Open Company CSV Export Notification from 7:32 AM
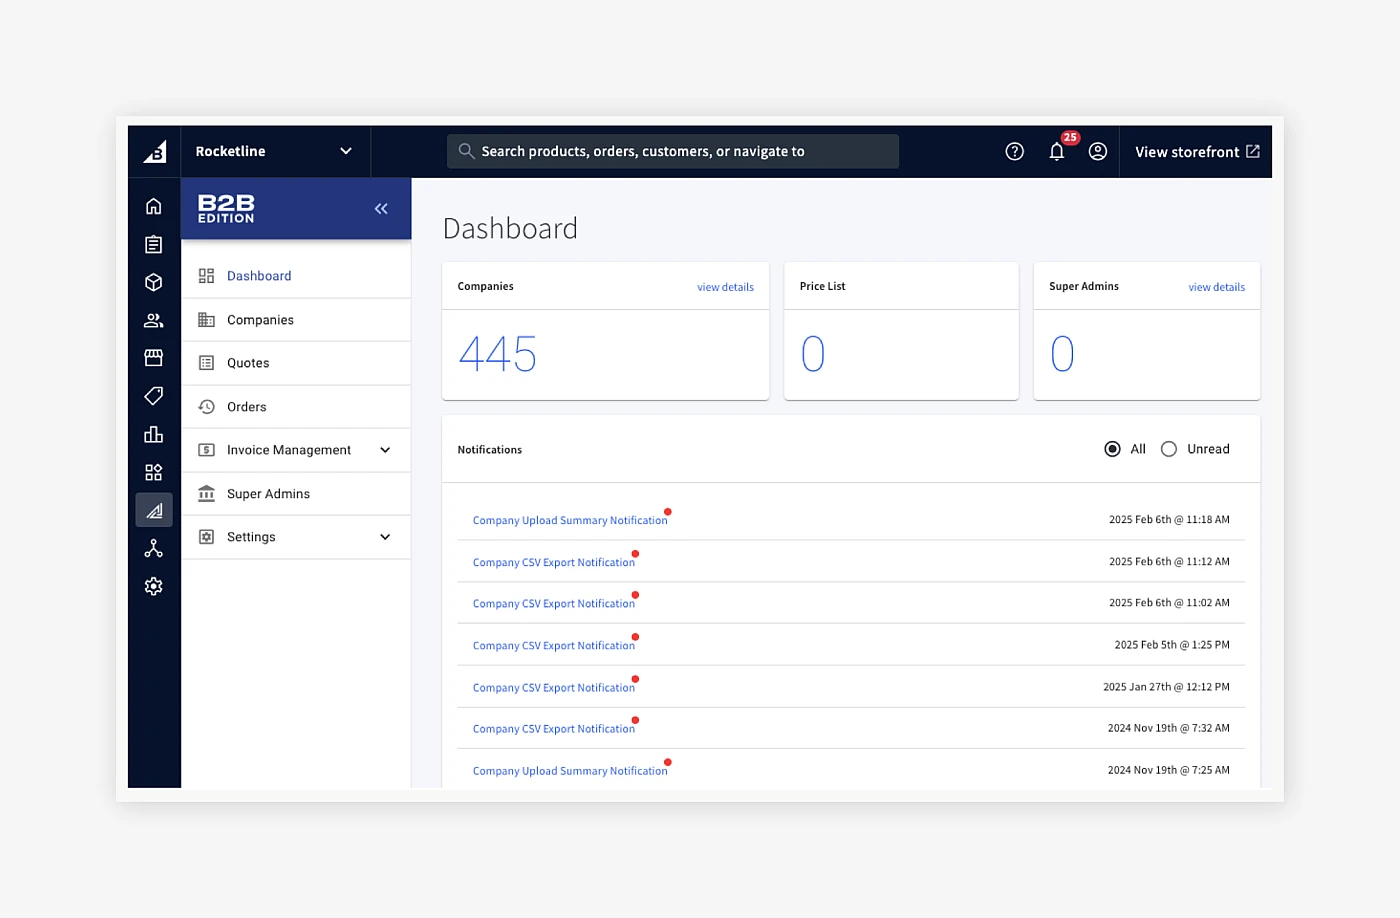The image size is (1400, 918). [x=554, y=728]
